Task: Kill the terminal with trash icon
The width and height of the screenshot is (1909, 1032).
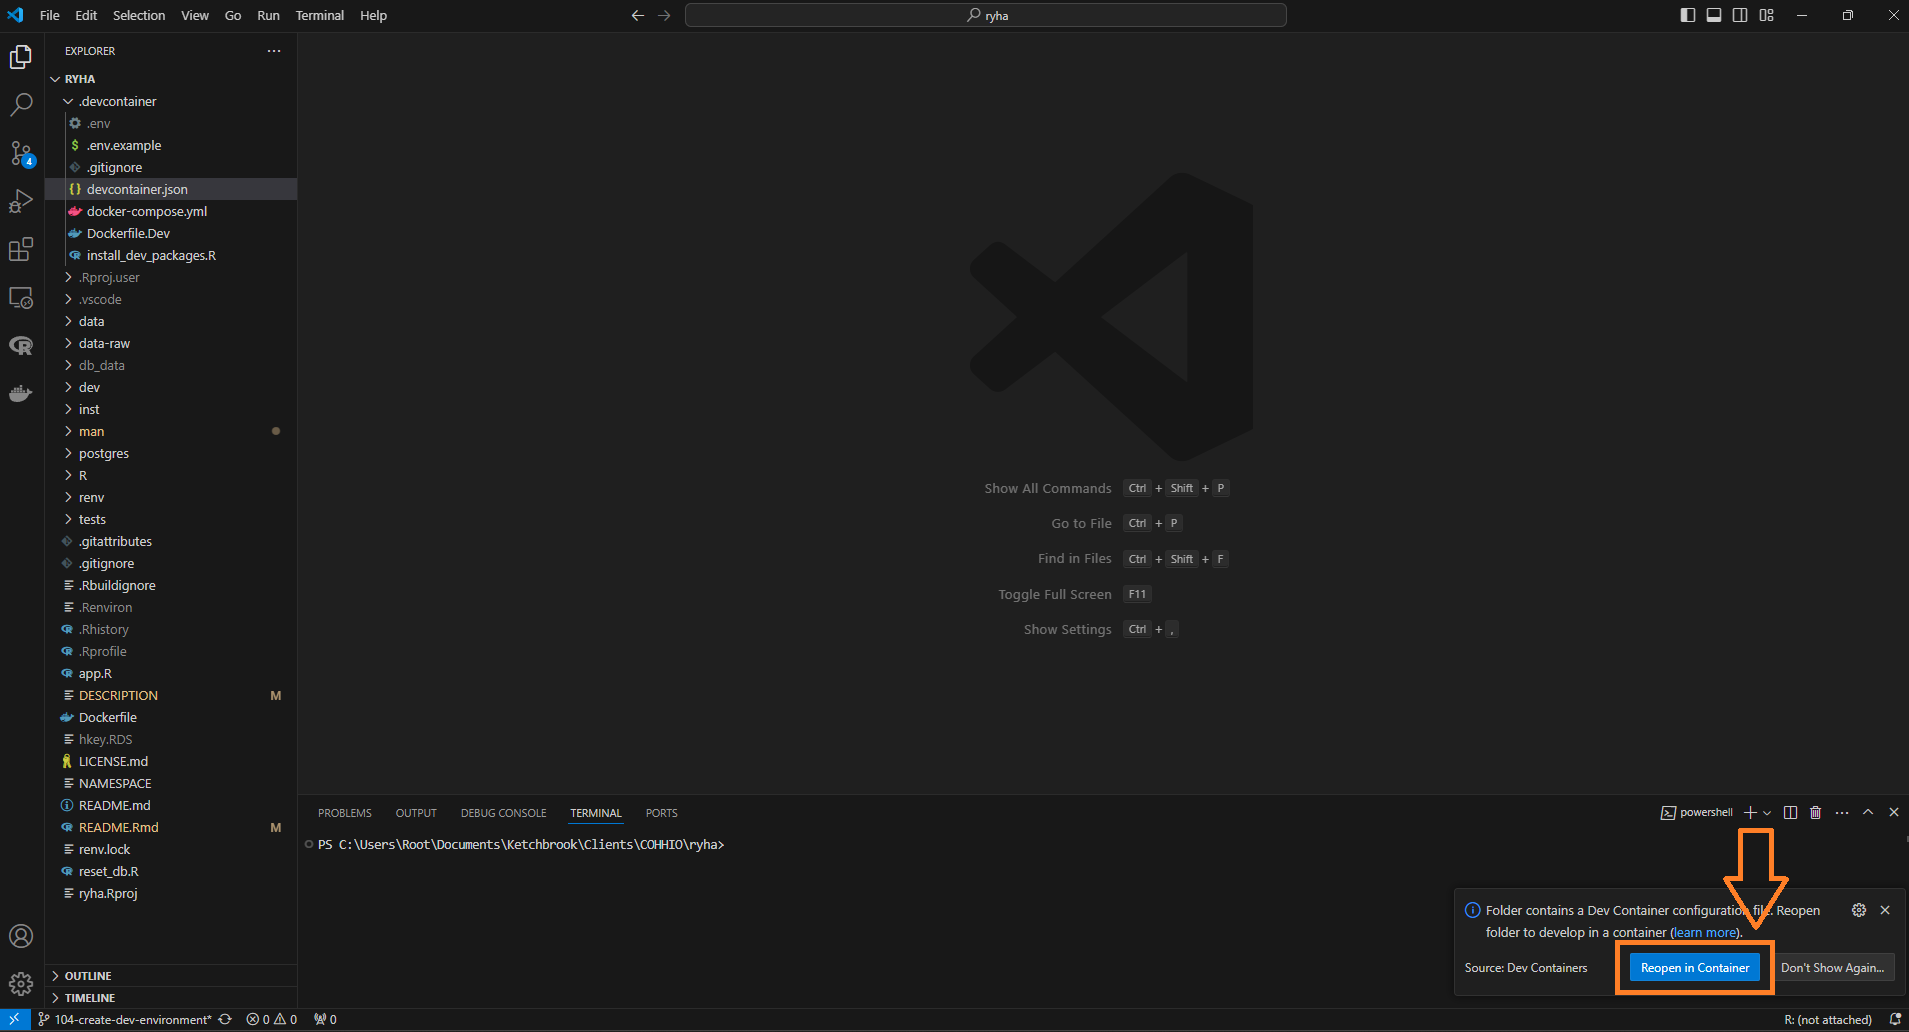Action: click(1816, 812)
